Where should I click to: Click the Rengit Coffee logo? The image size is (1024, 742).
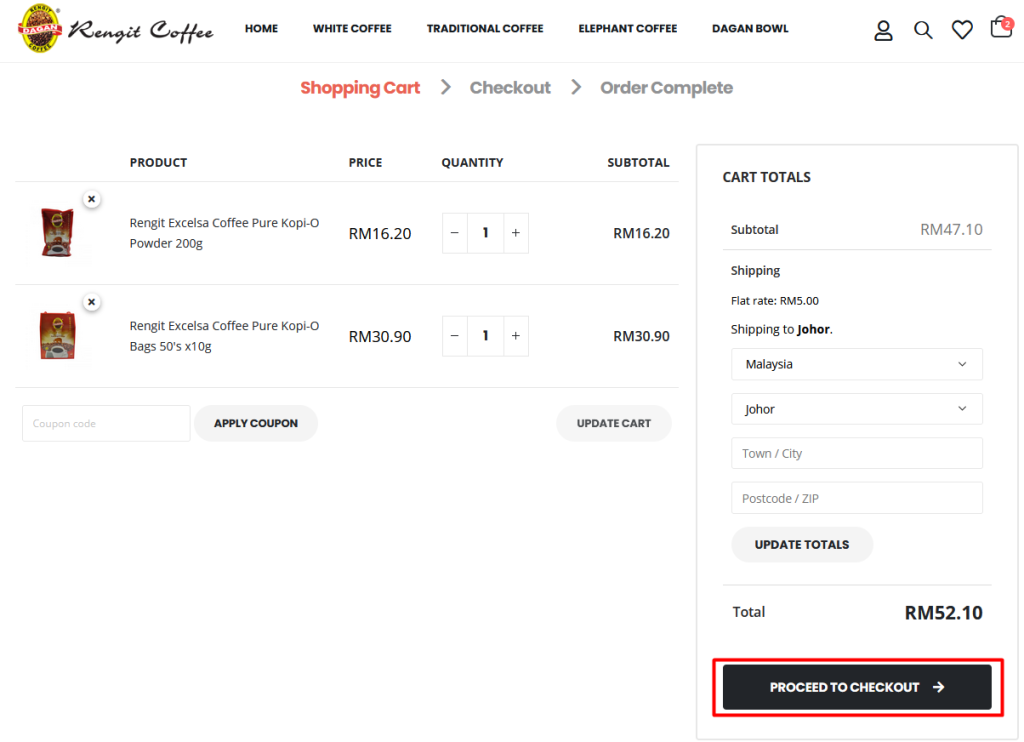tap(116, 29)
